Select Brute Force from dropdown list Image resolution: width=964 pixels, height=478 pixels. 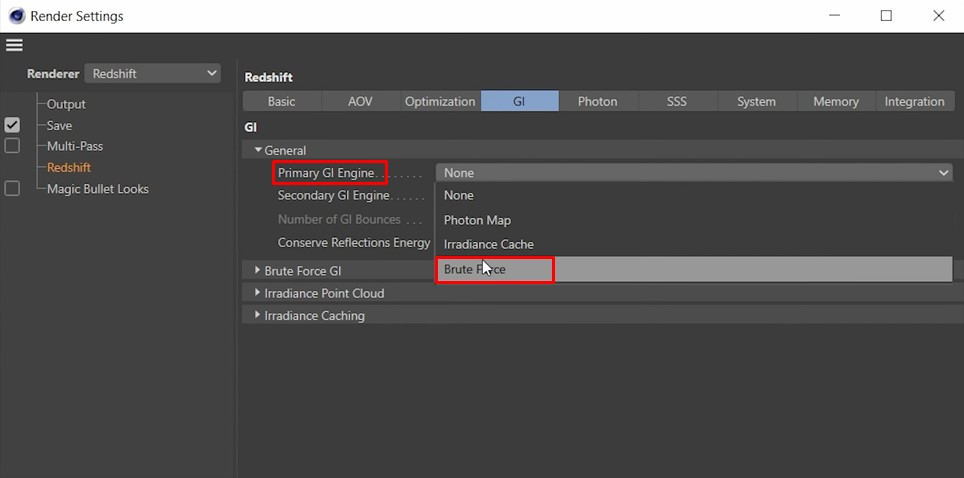[x=475, y=269]
